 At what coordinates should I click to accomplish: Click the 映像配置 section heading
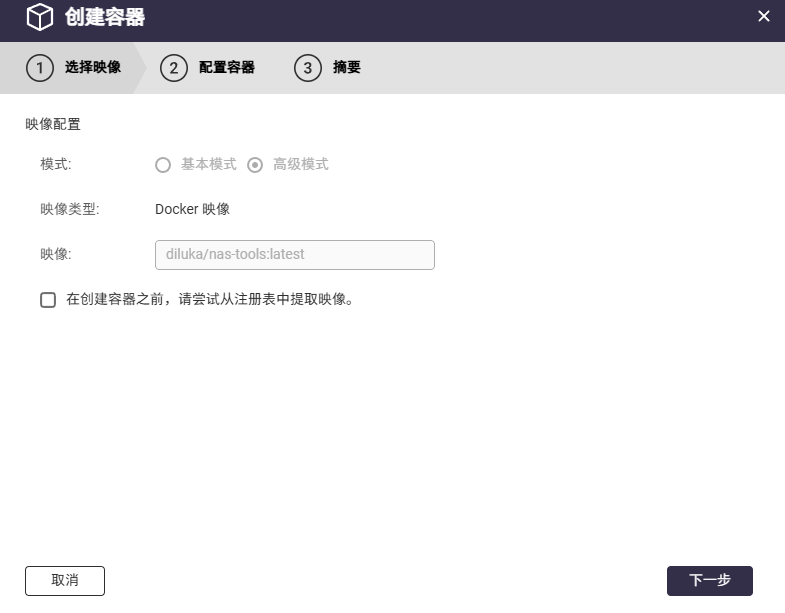tap(53, 124)
